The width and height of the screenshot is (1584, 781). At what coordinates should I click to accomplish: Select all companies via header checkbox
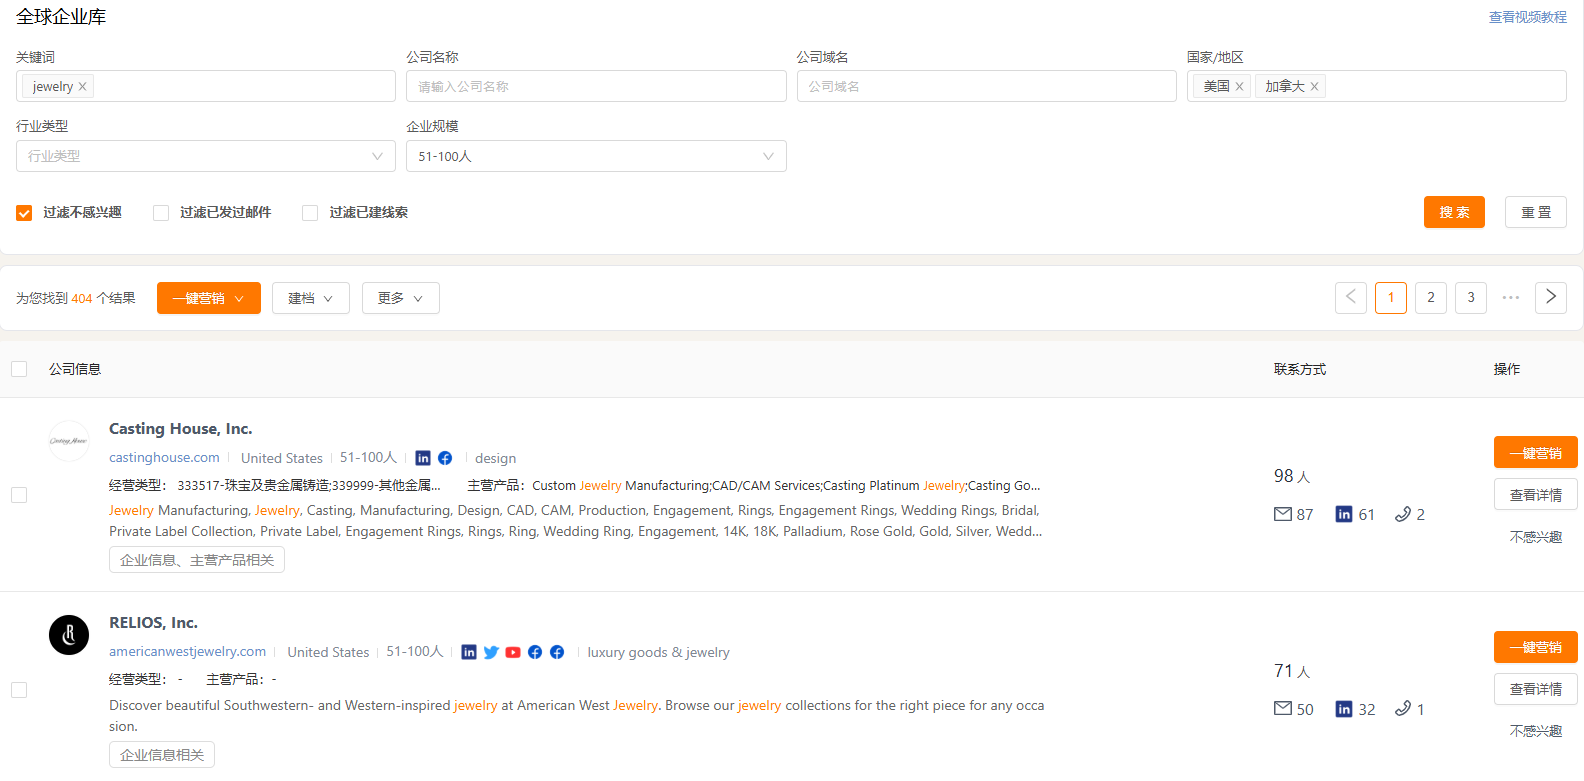point(19,369)
